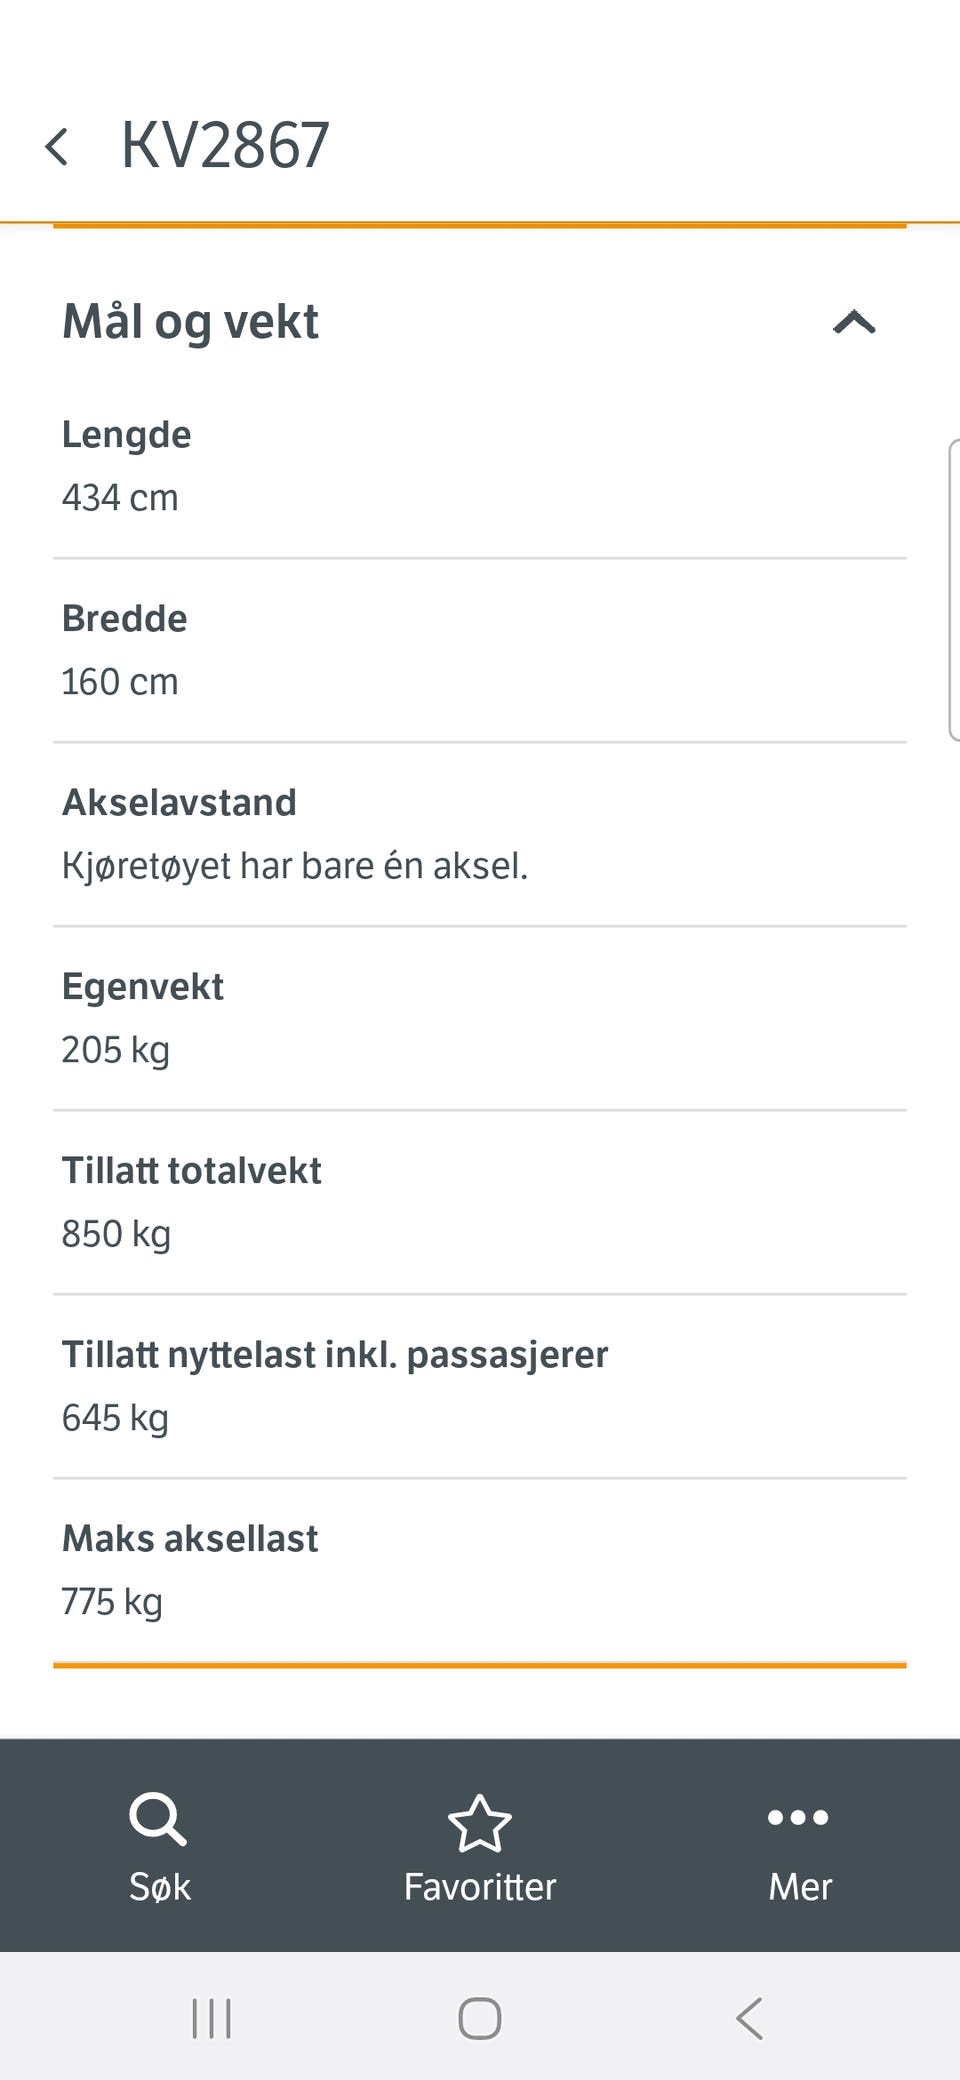Select the Lengde 434 cm row
The width and height of the screenshot is (960, 2080).
[x=480, y=466]
